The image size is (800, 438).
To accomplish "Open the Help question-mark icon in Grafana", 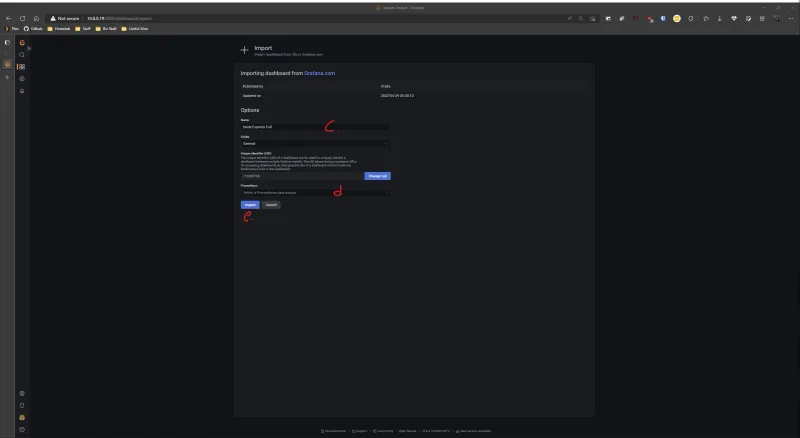I will [x=22, y=430].
